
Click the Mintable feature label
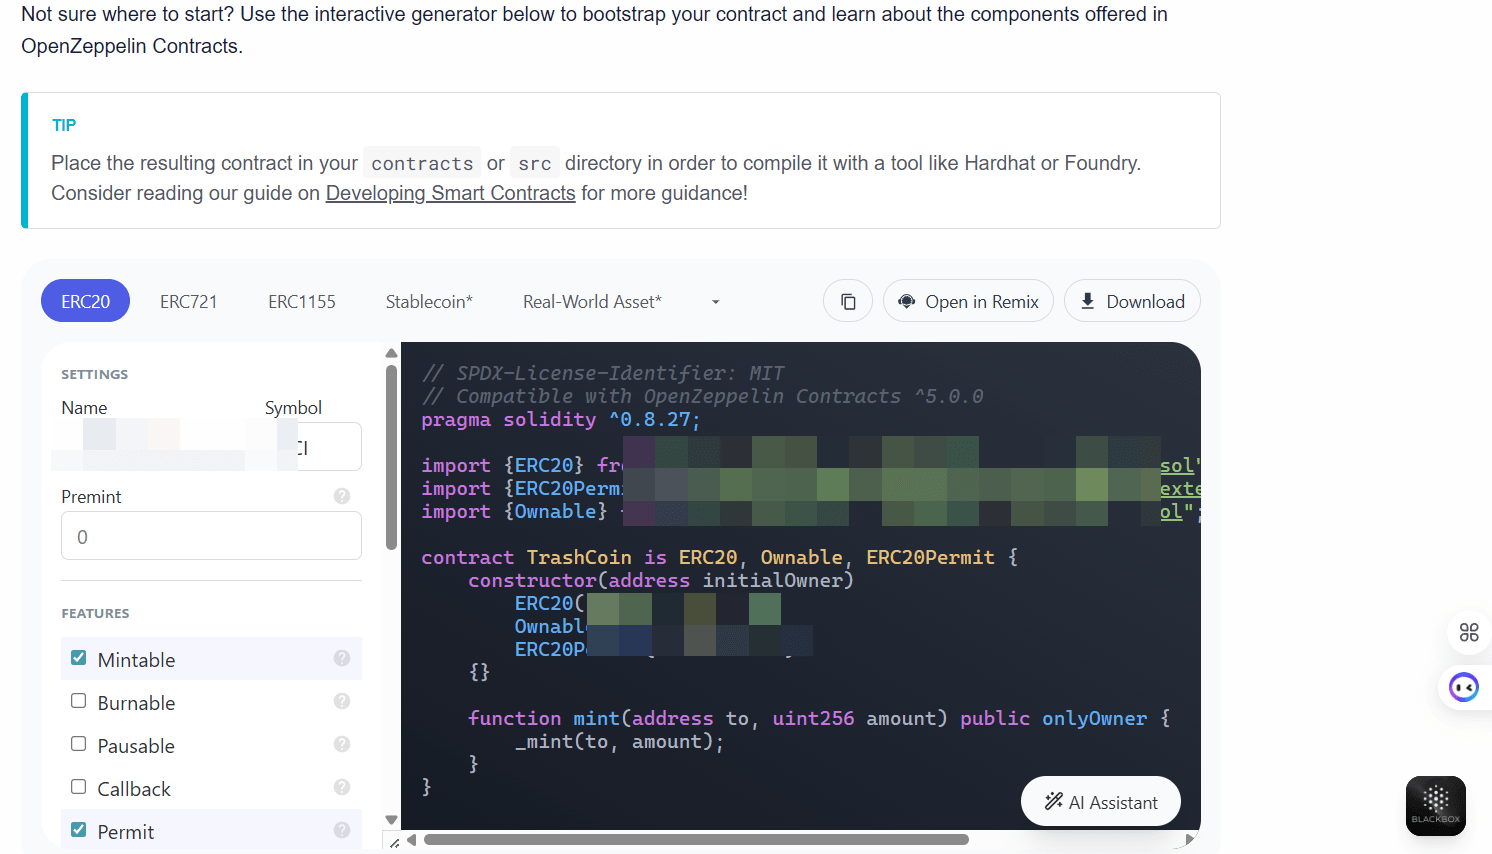[136, 660]
